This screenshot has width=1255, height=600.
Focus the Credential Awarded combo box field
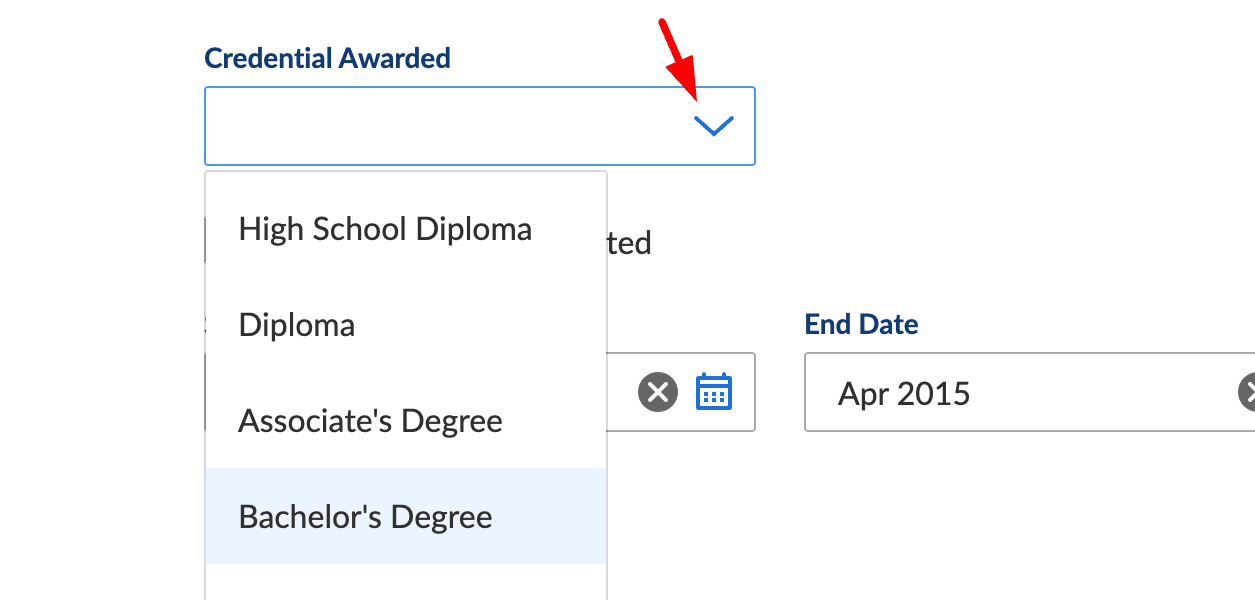480,126
